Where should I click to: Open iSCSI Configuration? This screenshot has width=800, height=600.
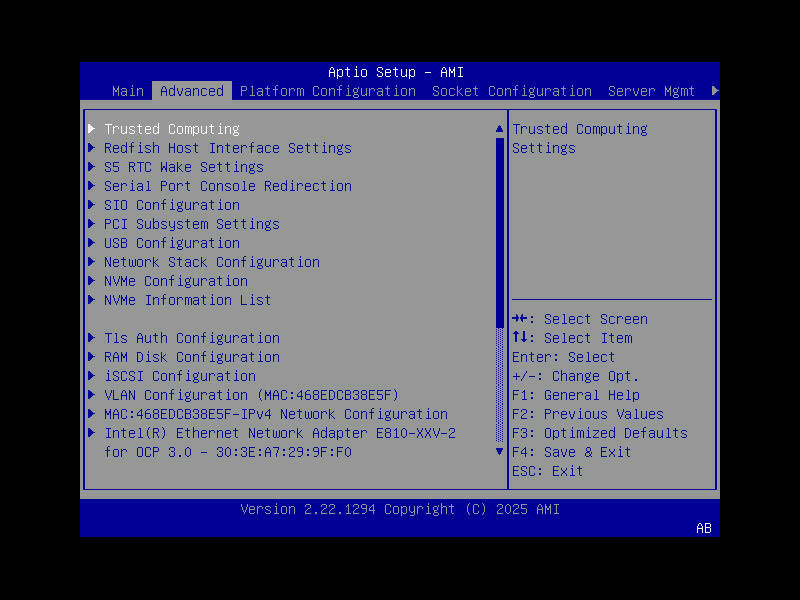179,375
